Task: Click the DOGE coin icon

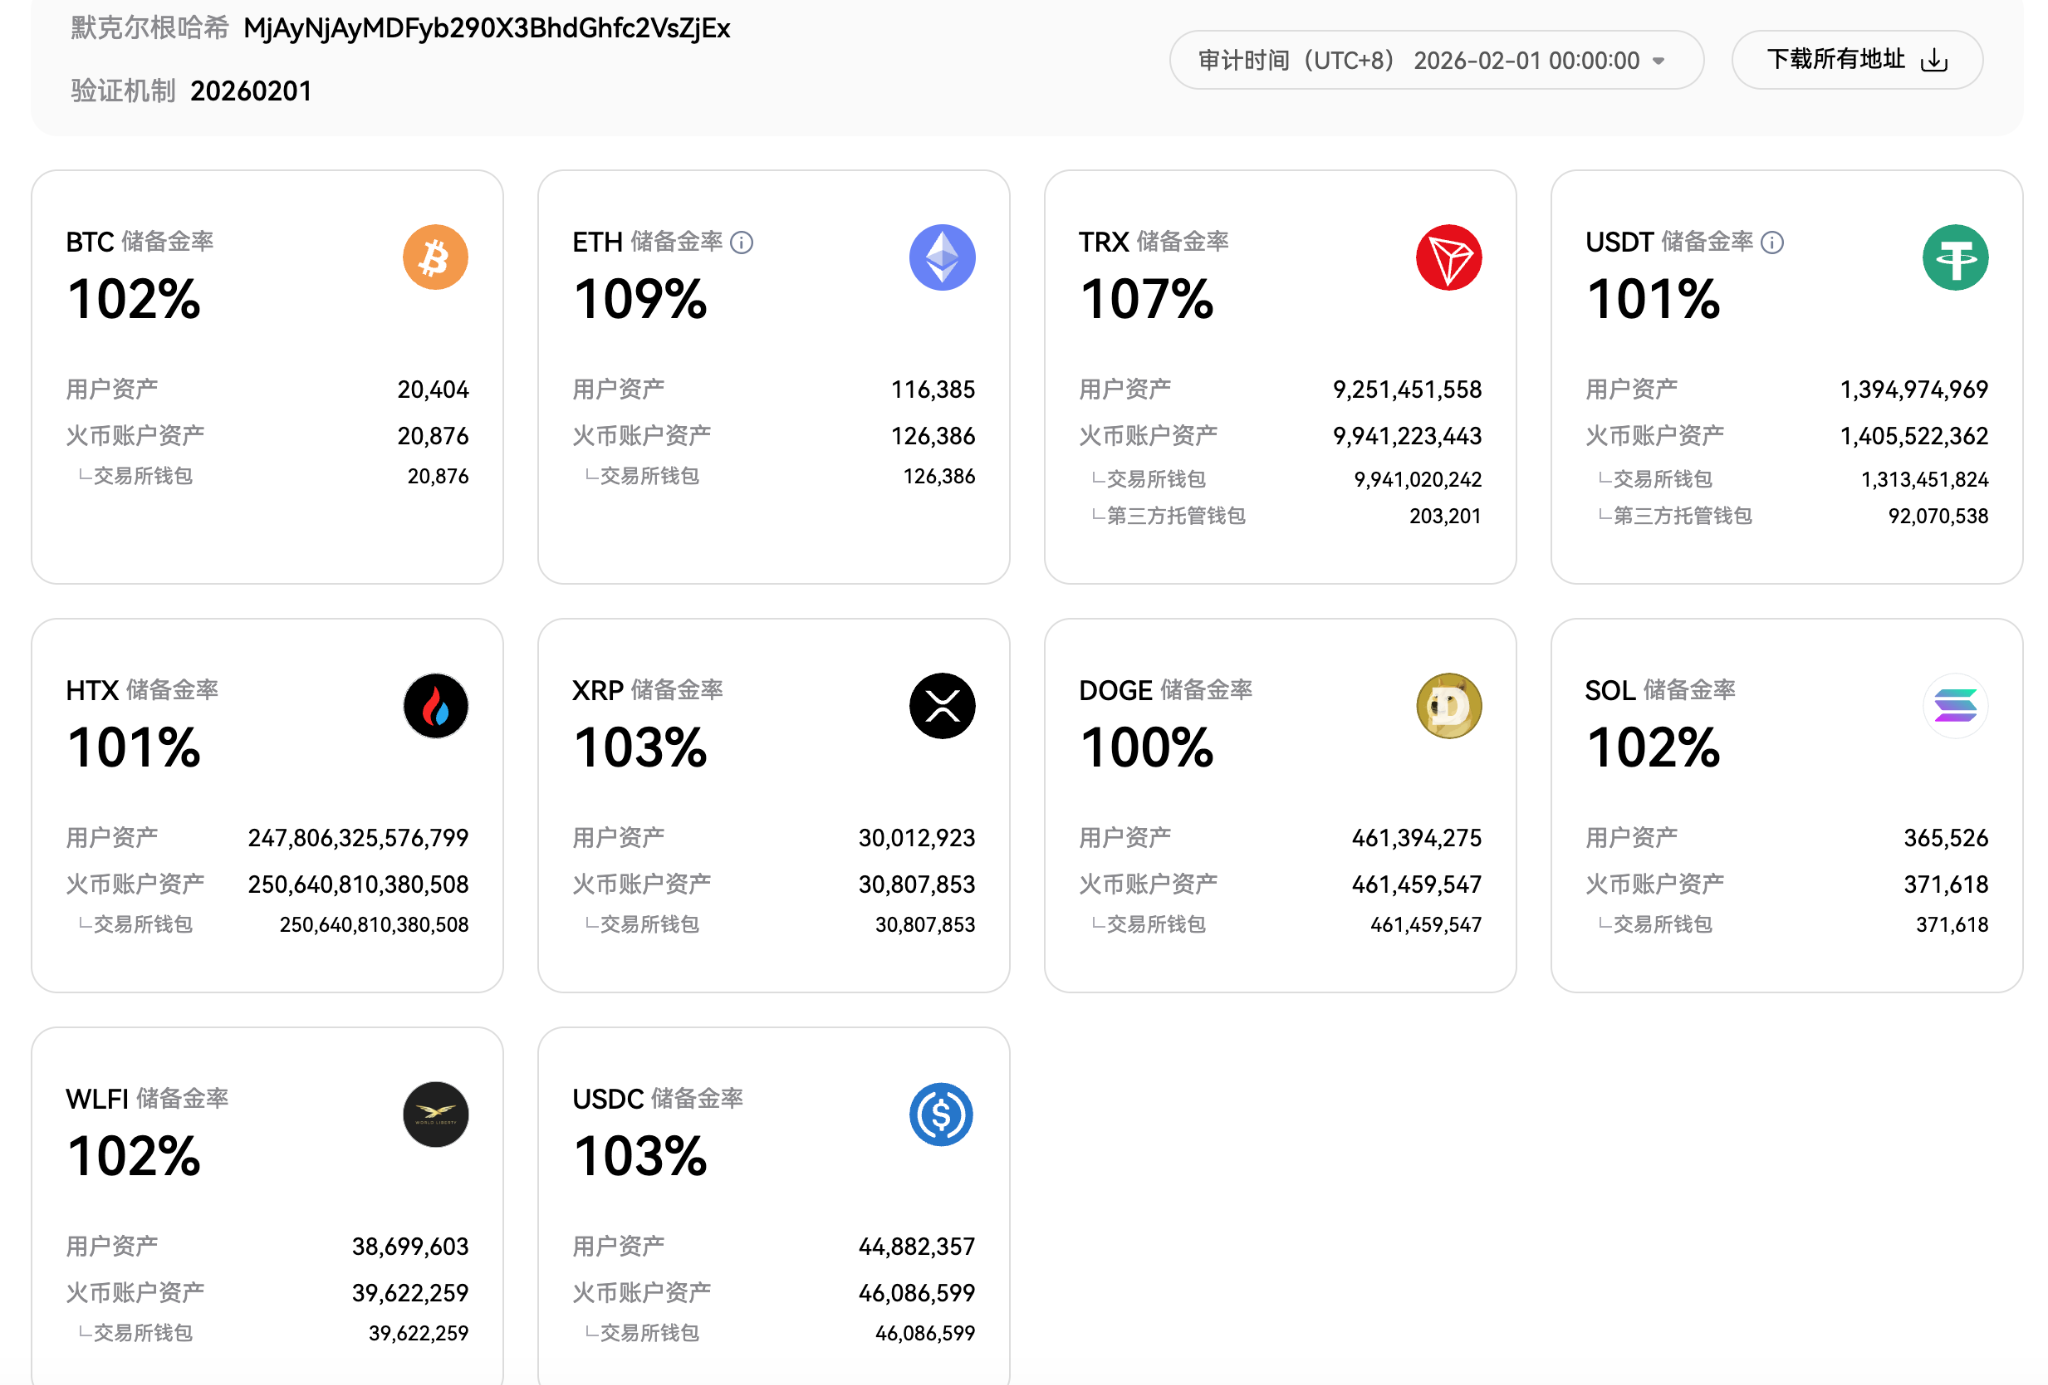Action: [1449, 705]
